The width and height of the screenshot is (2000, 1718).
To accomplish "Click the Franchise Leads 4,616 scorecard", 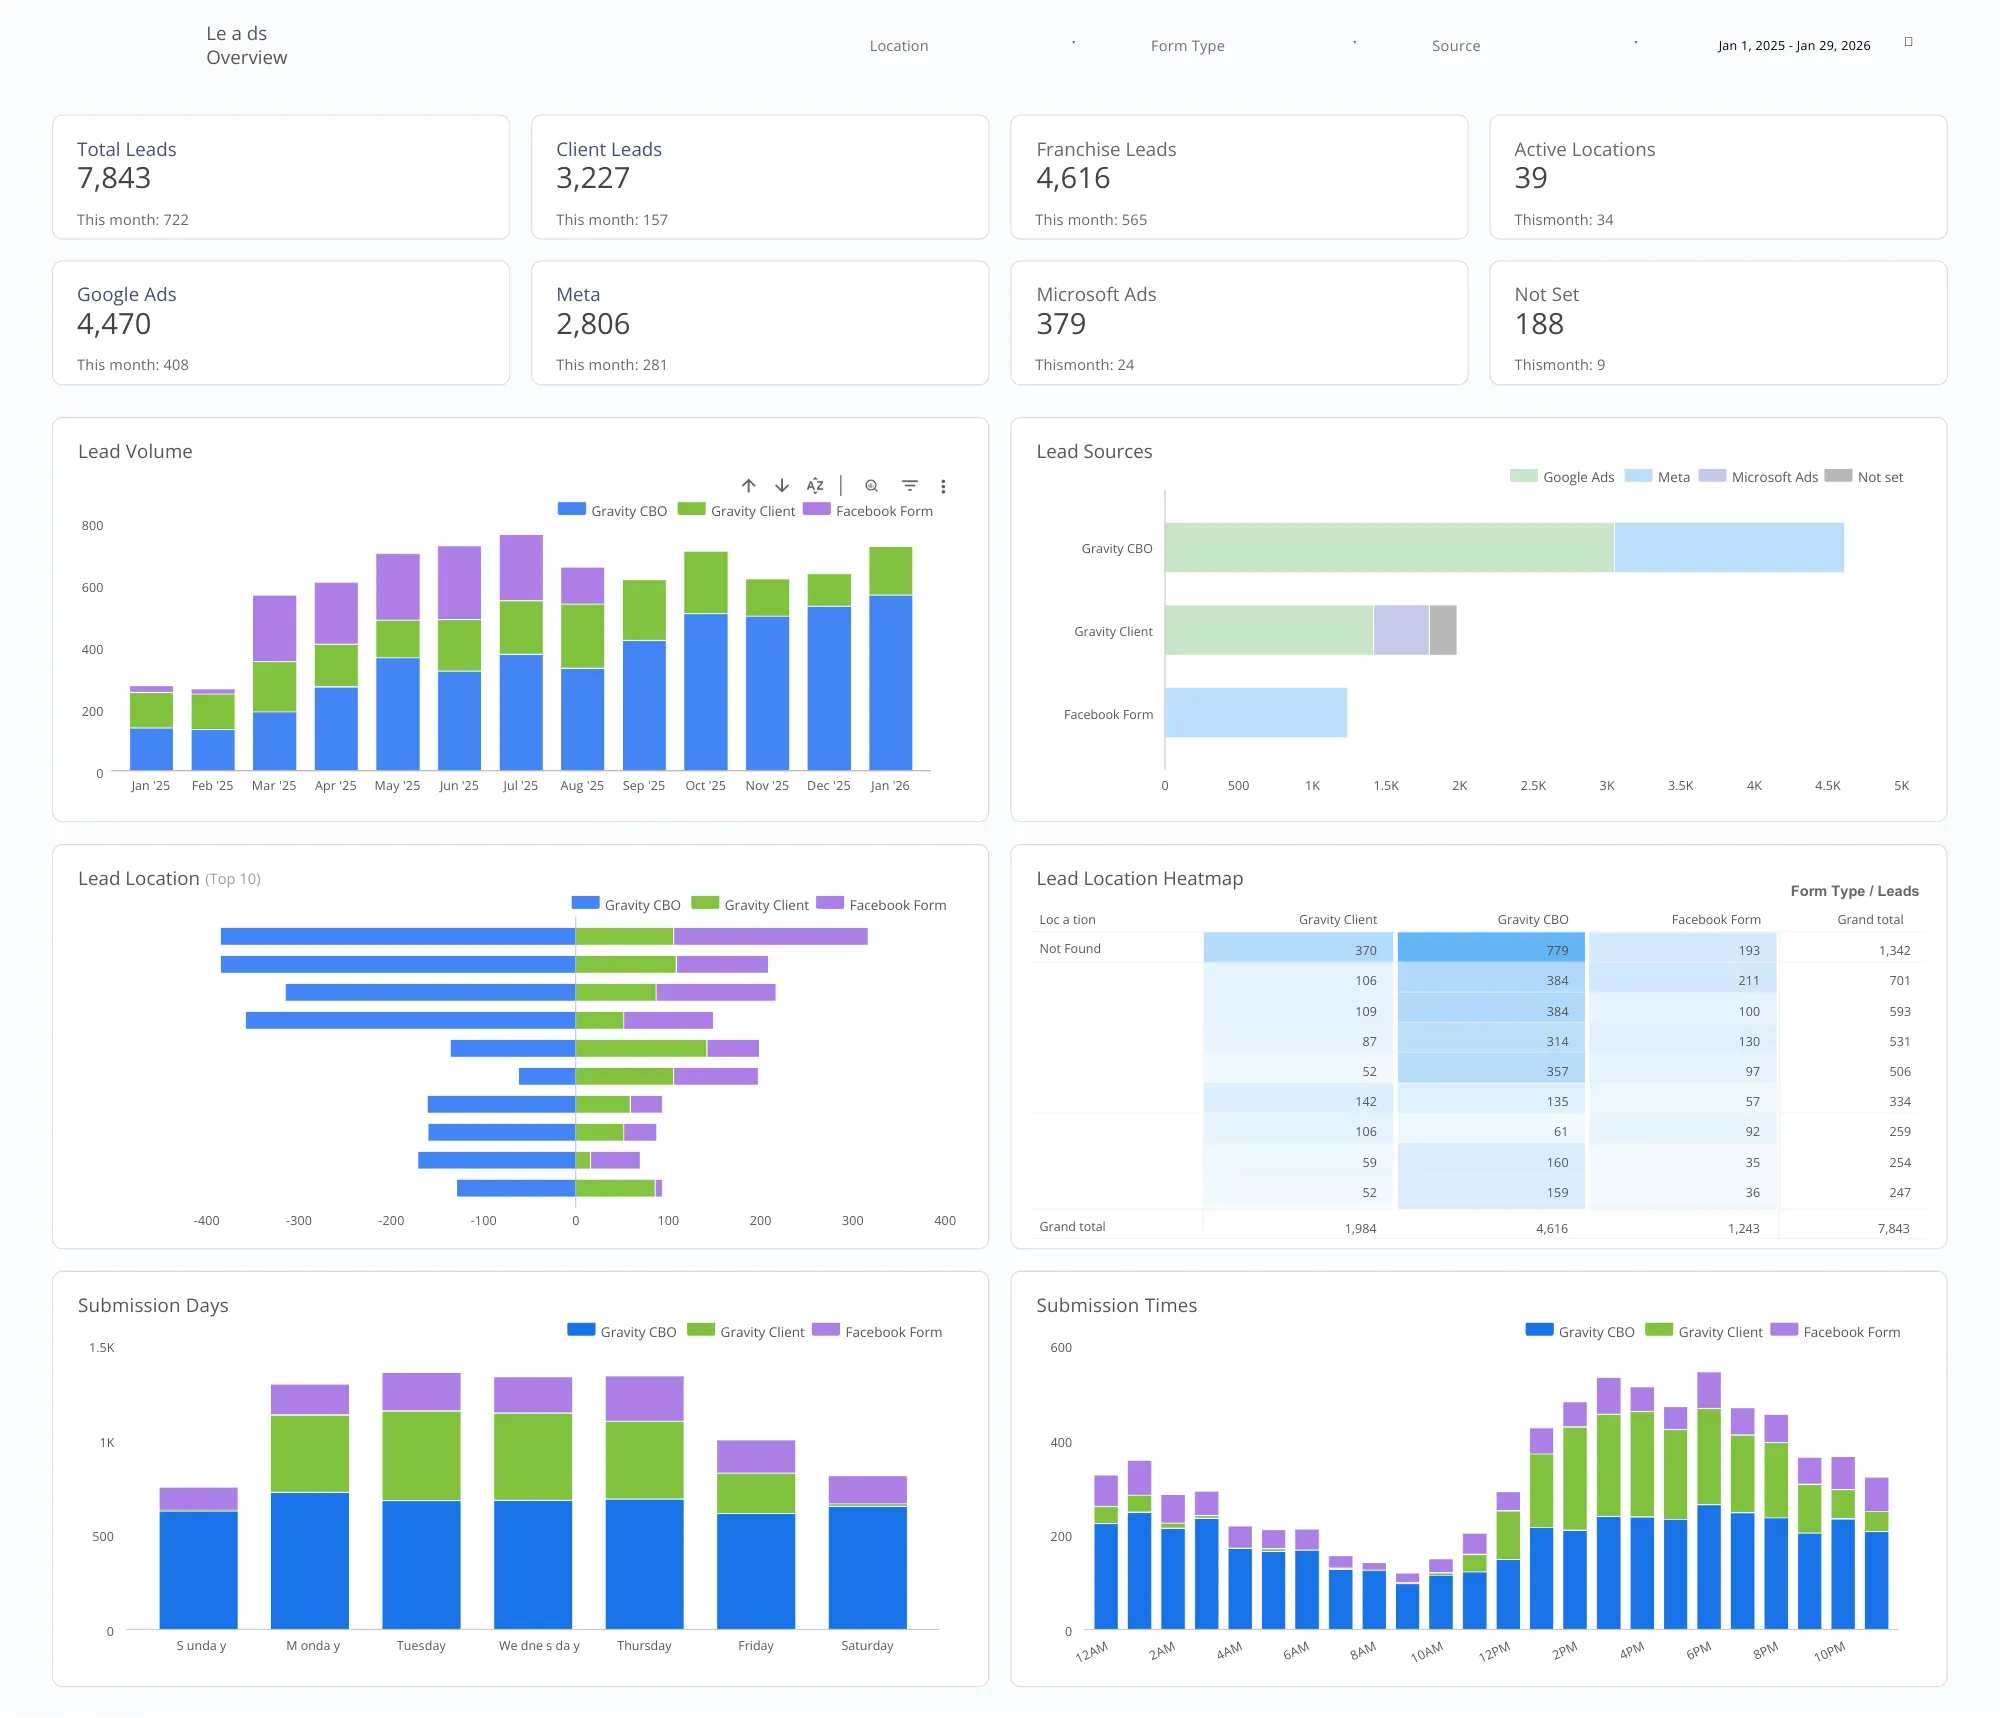I will point(1239,177).
